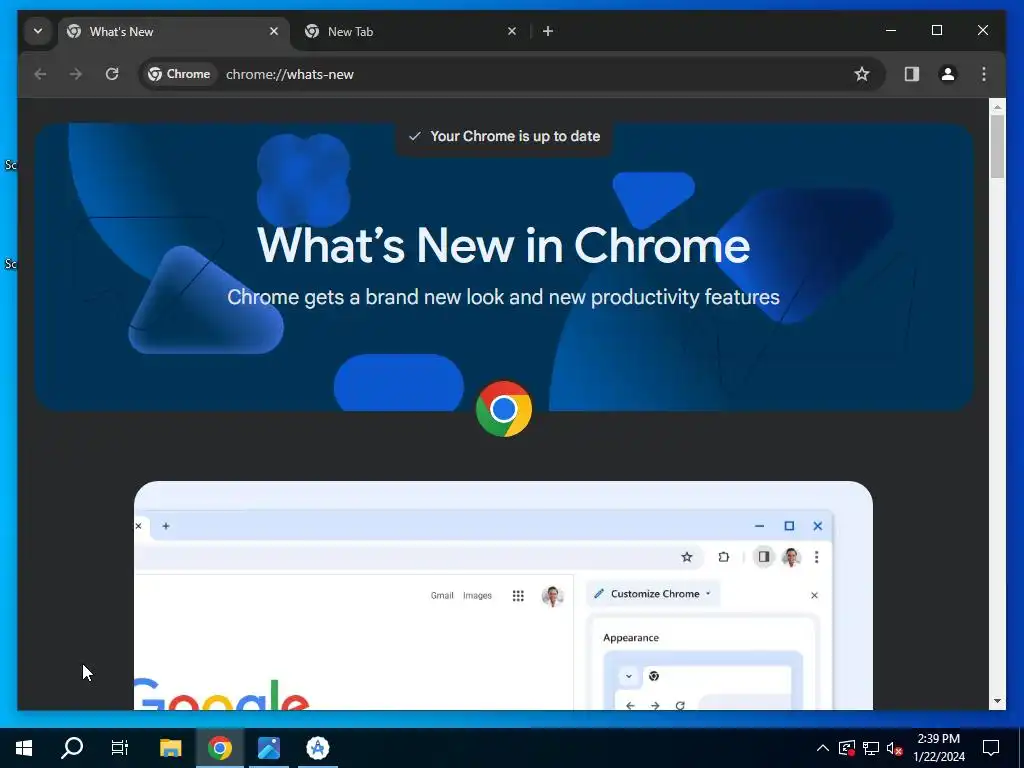Viewport: 1024px width, 768px height.
Task: Close the Customize Chrome panel in preview
Action: (x=814, y=595)
